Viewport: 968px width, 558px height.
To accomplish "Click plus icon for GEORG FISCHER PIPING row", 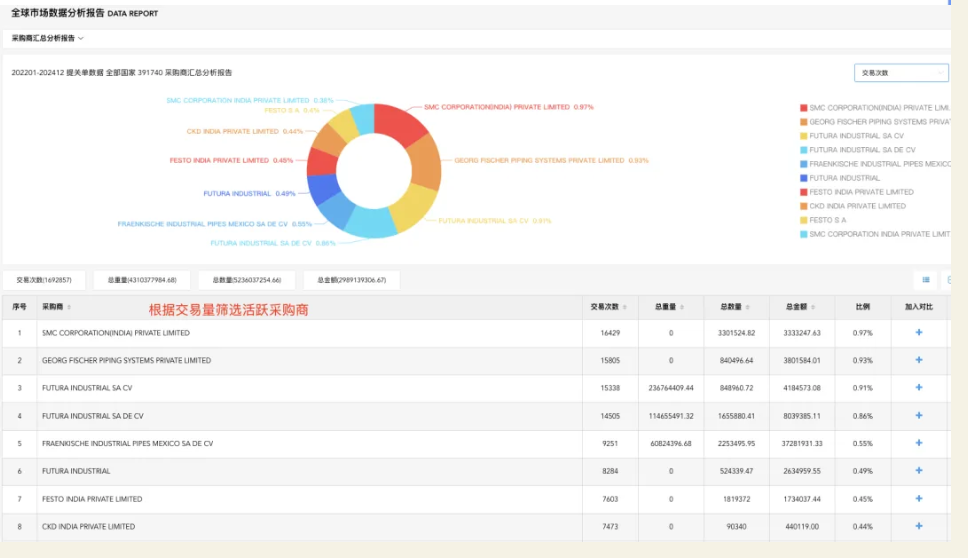I will coord(918,360).
